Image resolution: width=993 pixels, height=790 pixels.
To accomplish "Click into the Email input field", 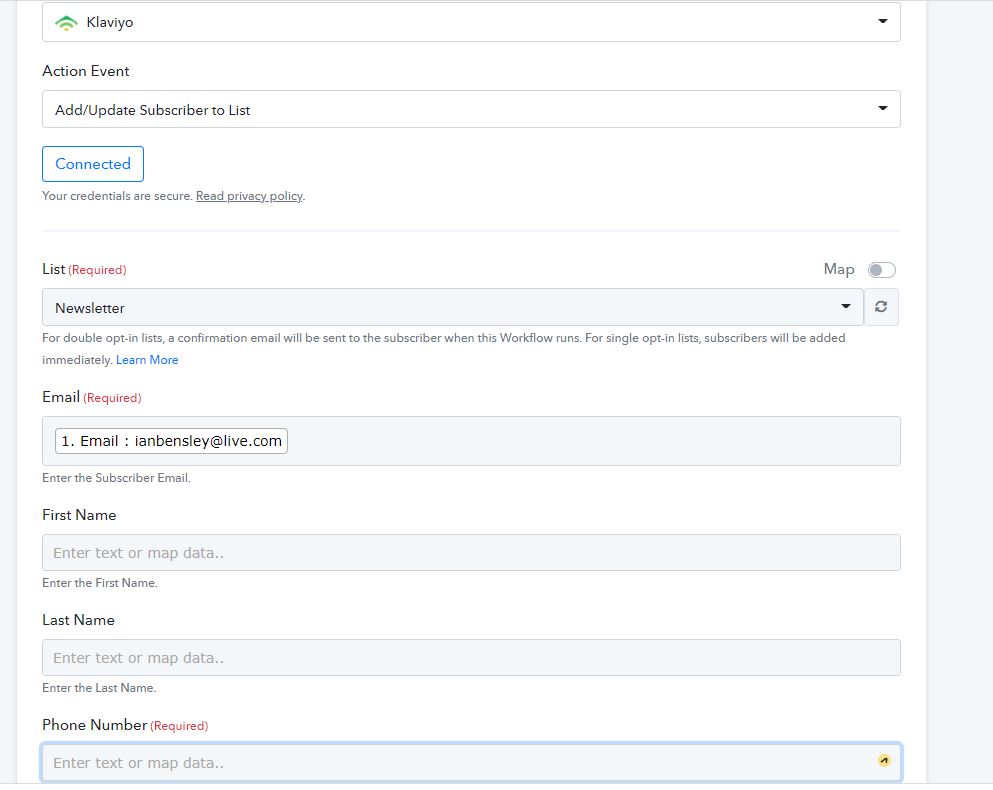I will 471,441.
